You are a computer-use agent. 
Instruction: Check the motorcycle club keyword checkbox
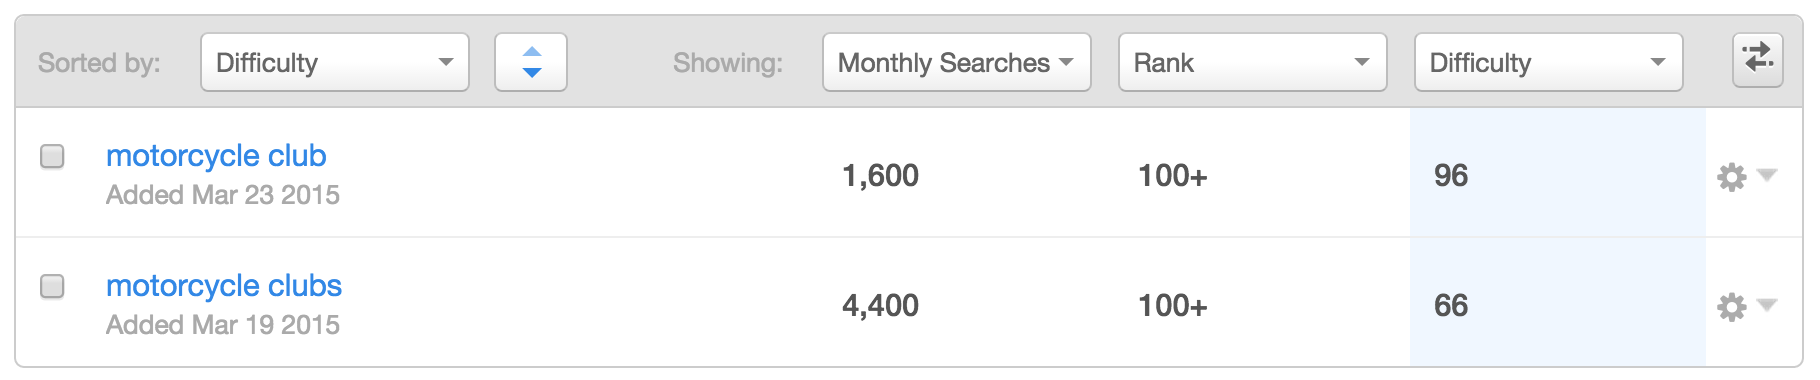point(52,156)
